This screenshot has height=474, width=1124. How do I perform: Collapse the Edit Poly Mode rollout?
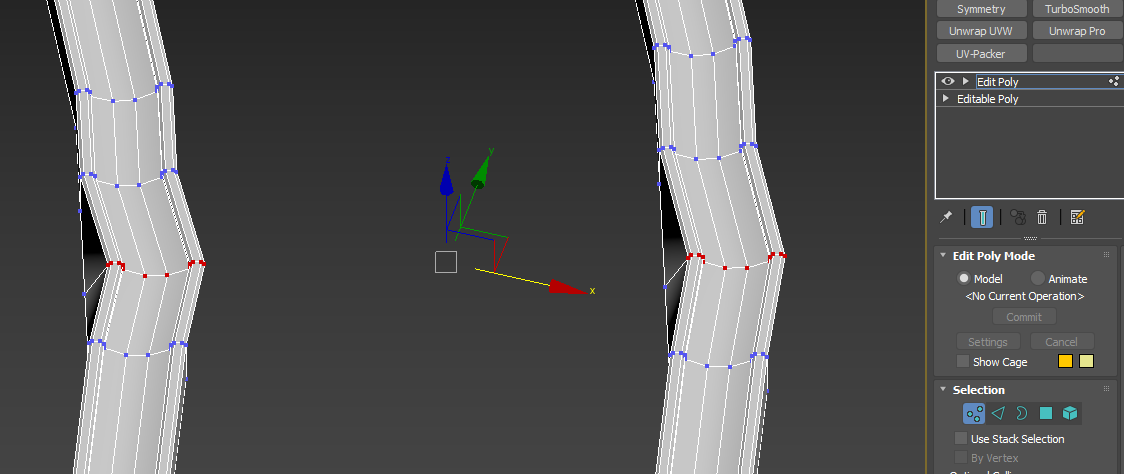point(943,255)
